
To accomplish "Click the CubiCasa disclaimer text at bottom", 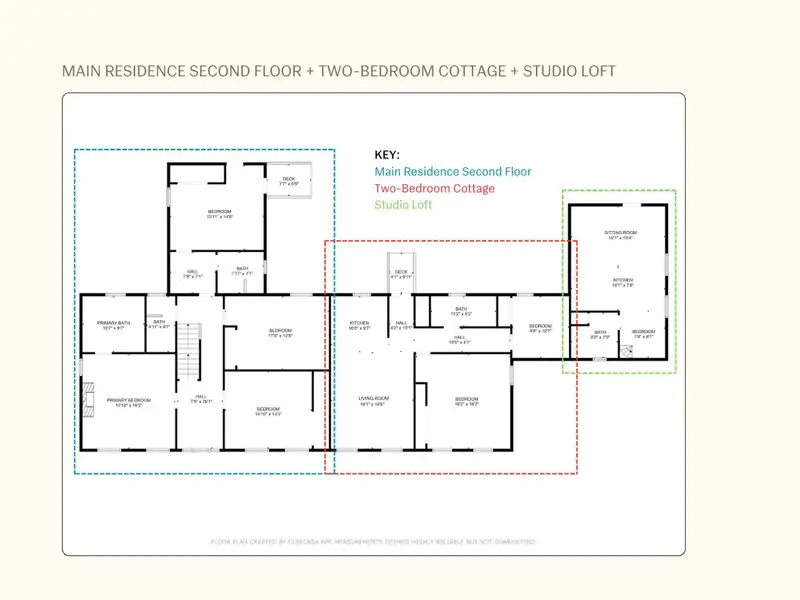I will click(373, 541).
